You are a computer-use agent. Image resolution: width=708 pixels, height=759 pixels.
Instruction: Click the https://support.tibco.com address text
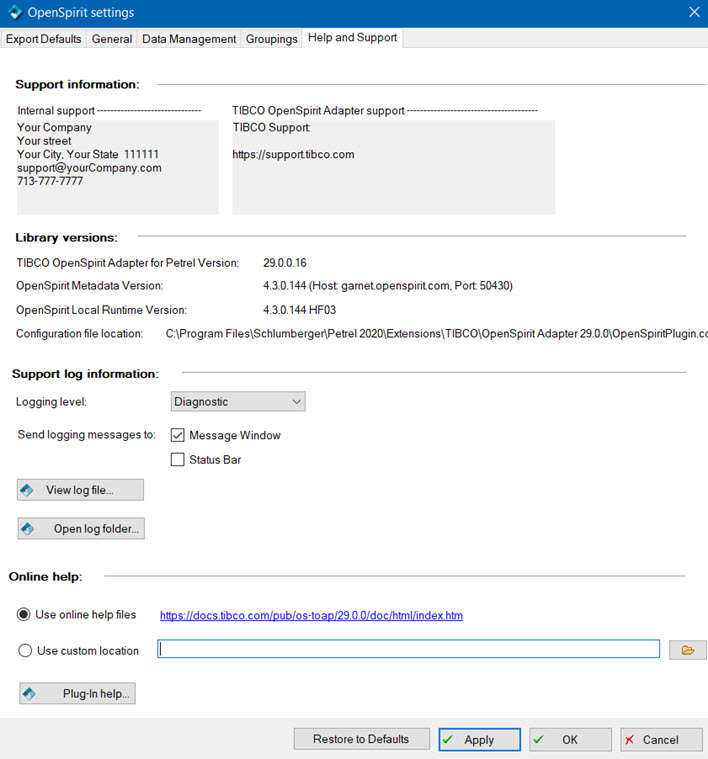[x=293, y=154]
